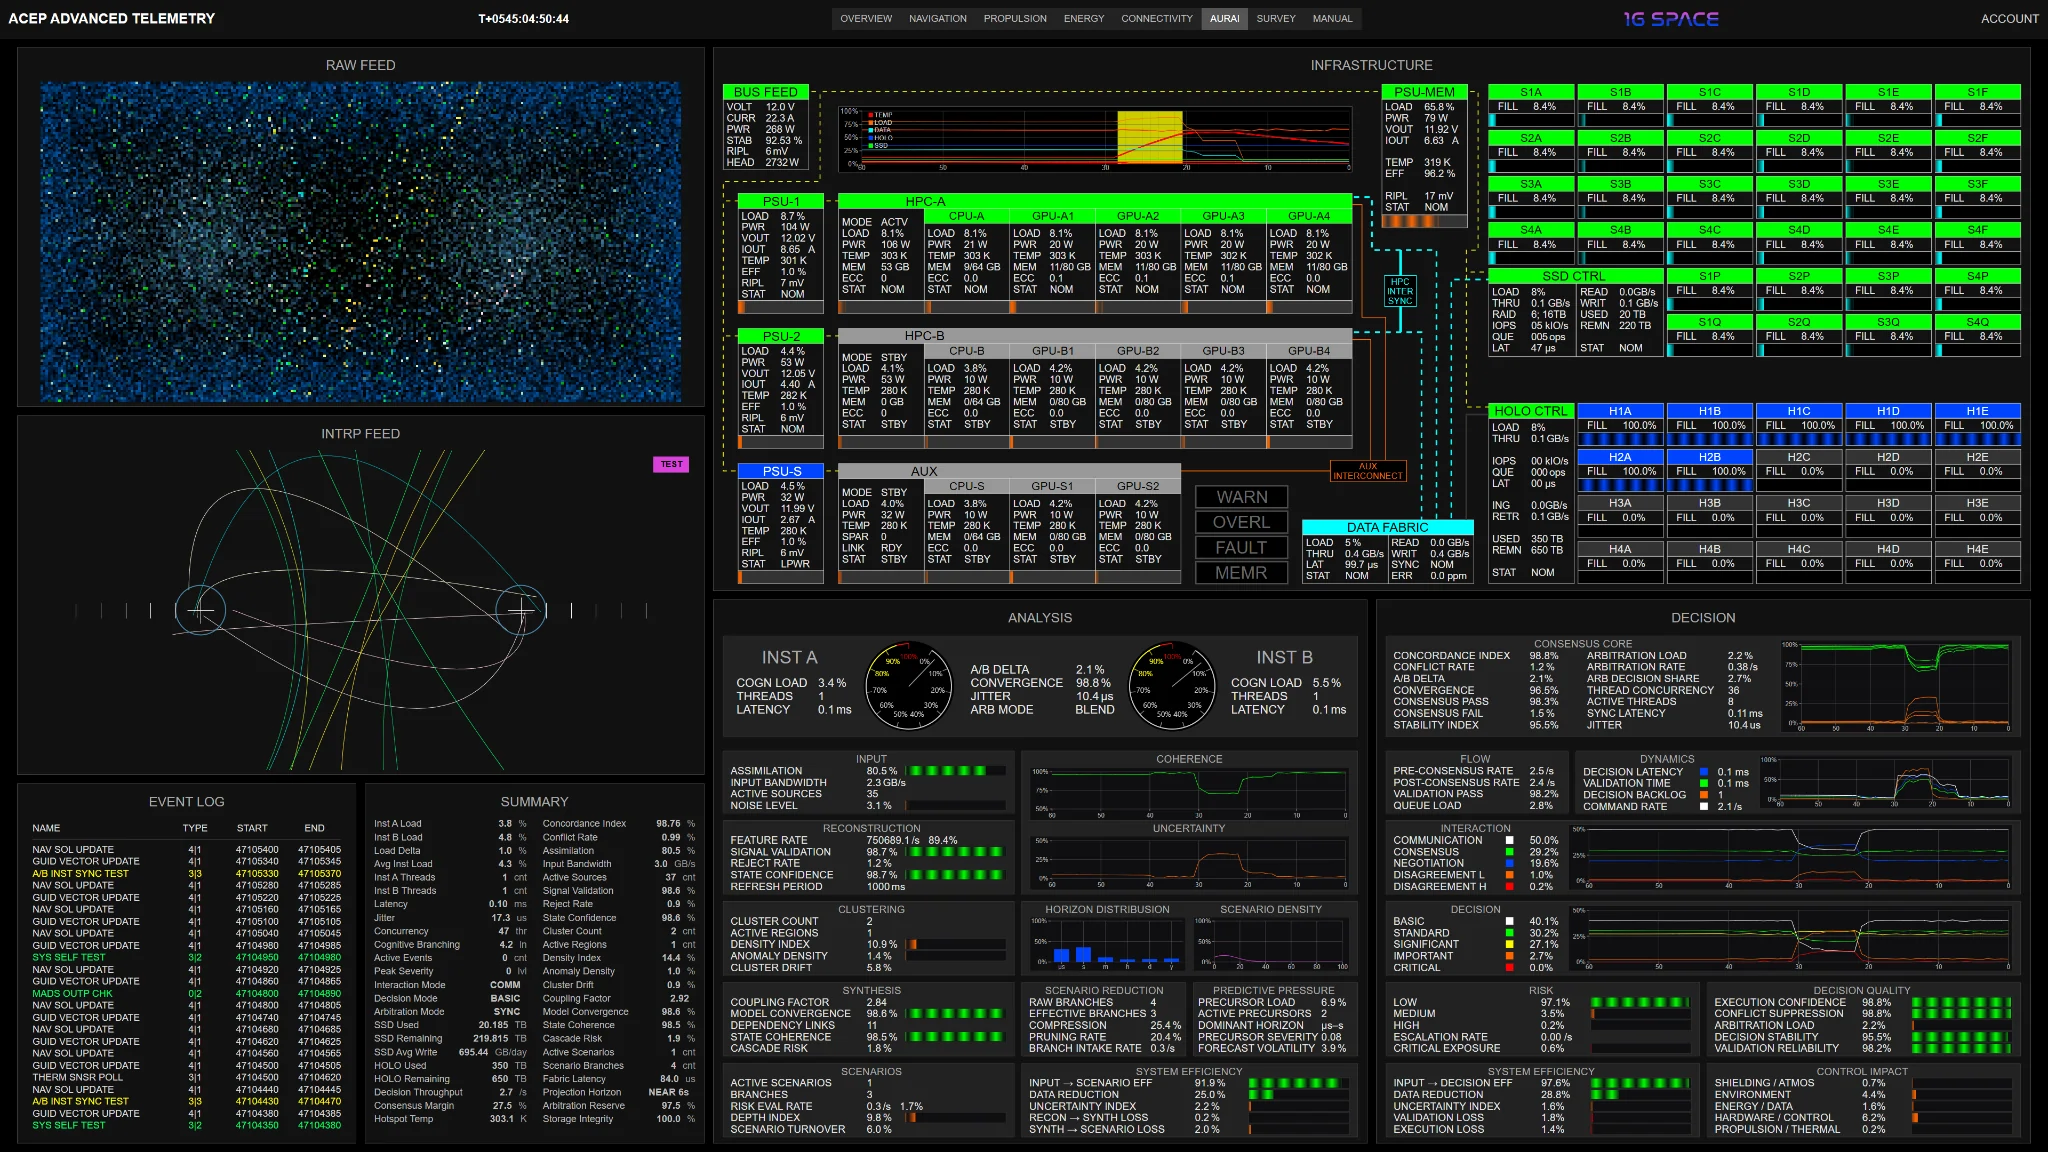Screen dimensions: 2048x1152
Task: Select the active AURAI tab
Action: (1225, 18)
